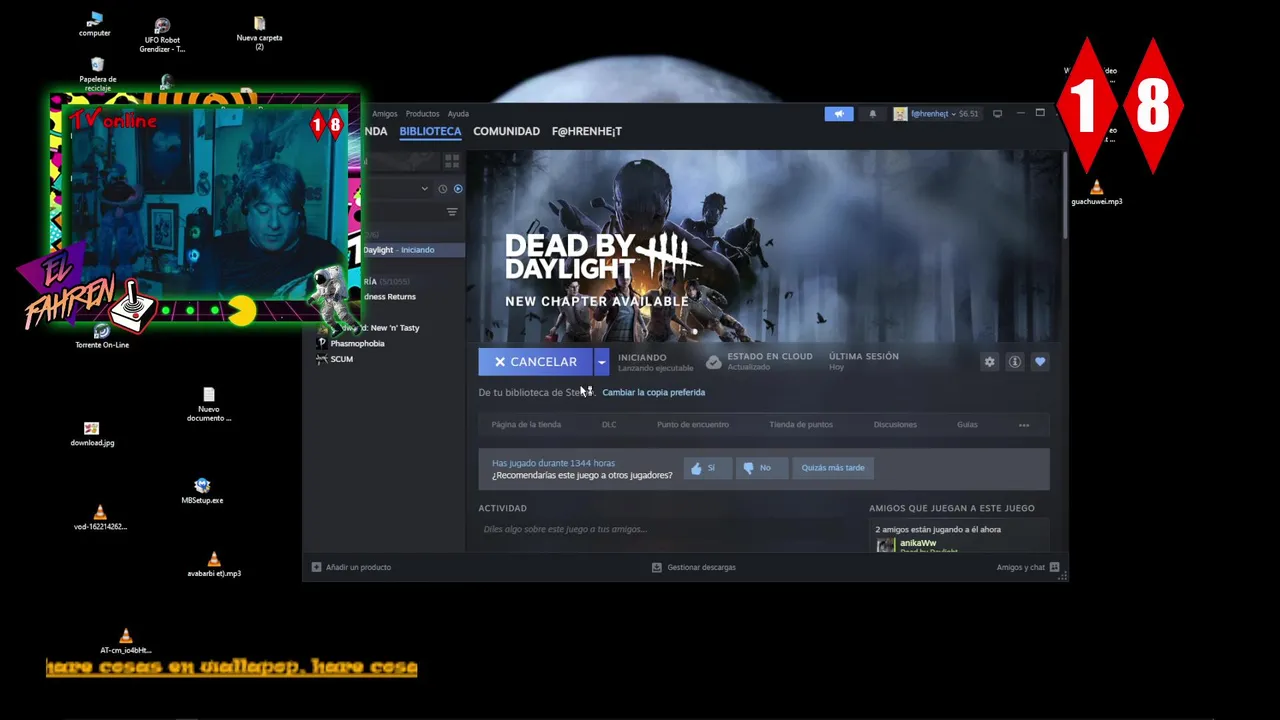Open Ayuda menu

point(458,114)
